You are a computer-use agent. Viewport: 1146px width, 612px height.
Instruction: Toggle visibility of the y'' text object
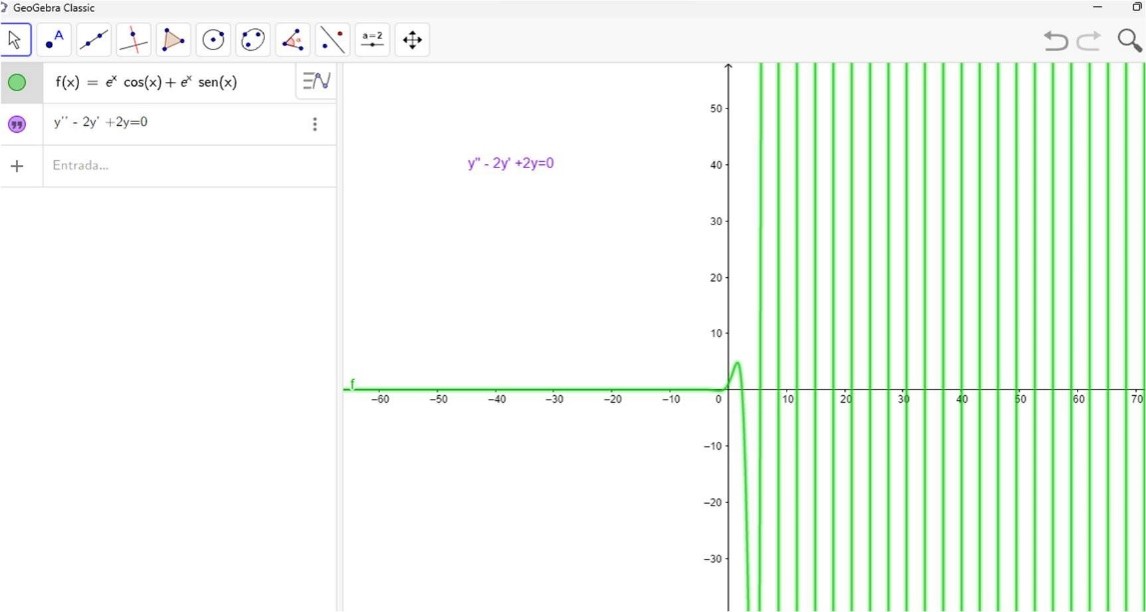coord(17,124)
